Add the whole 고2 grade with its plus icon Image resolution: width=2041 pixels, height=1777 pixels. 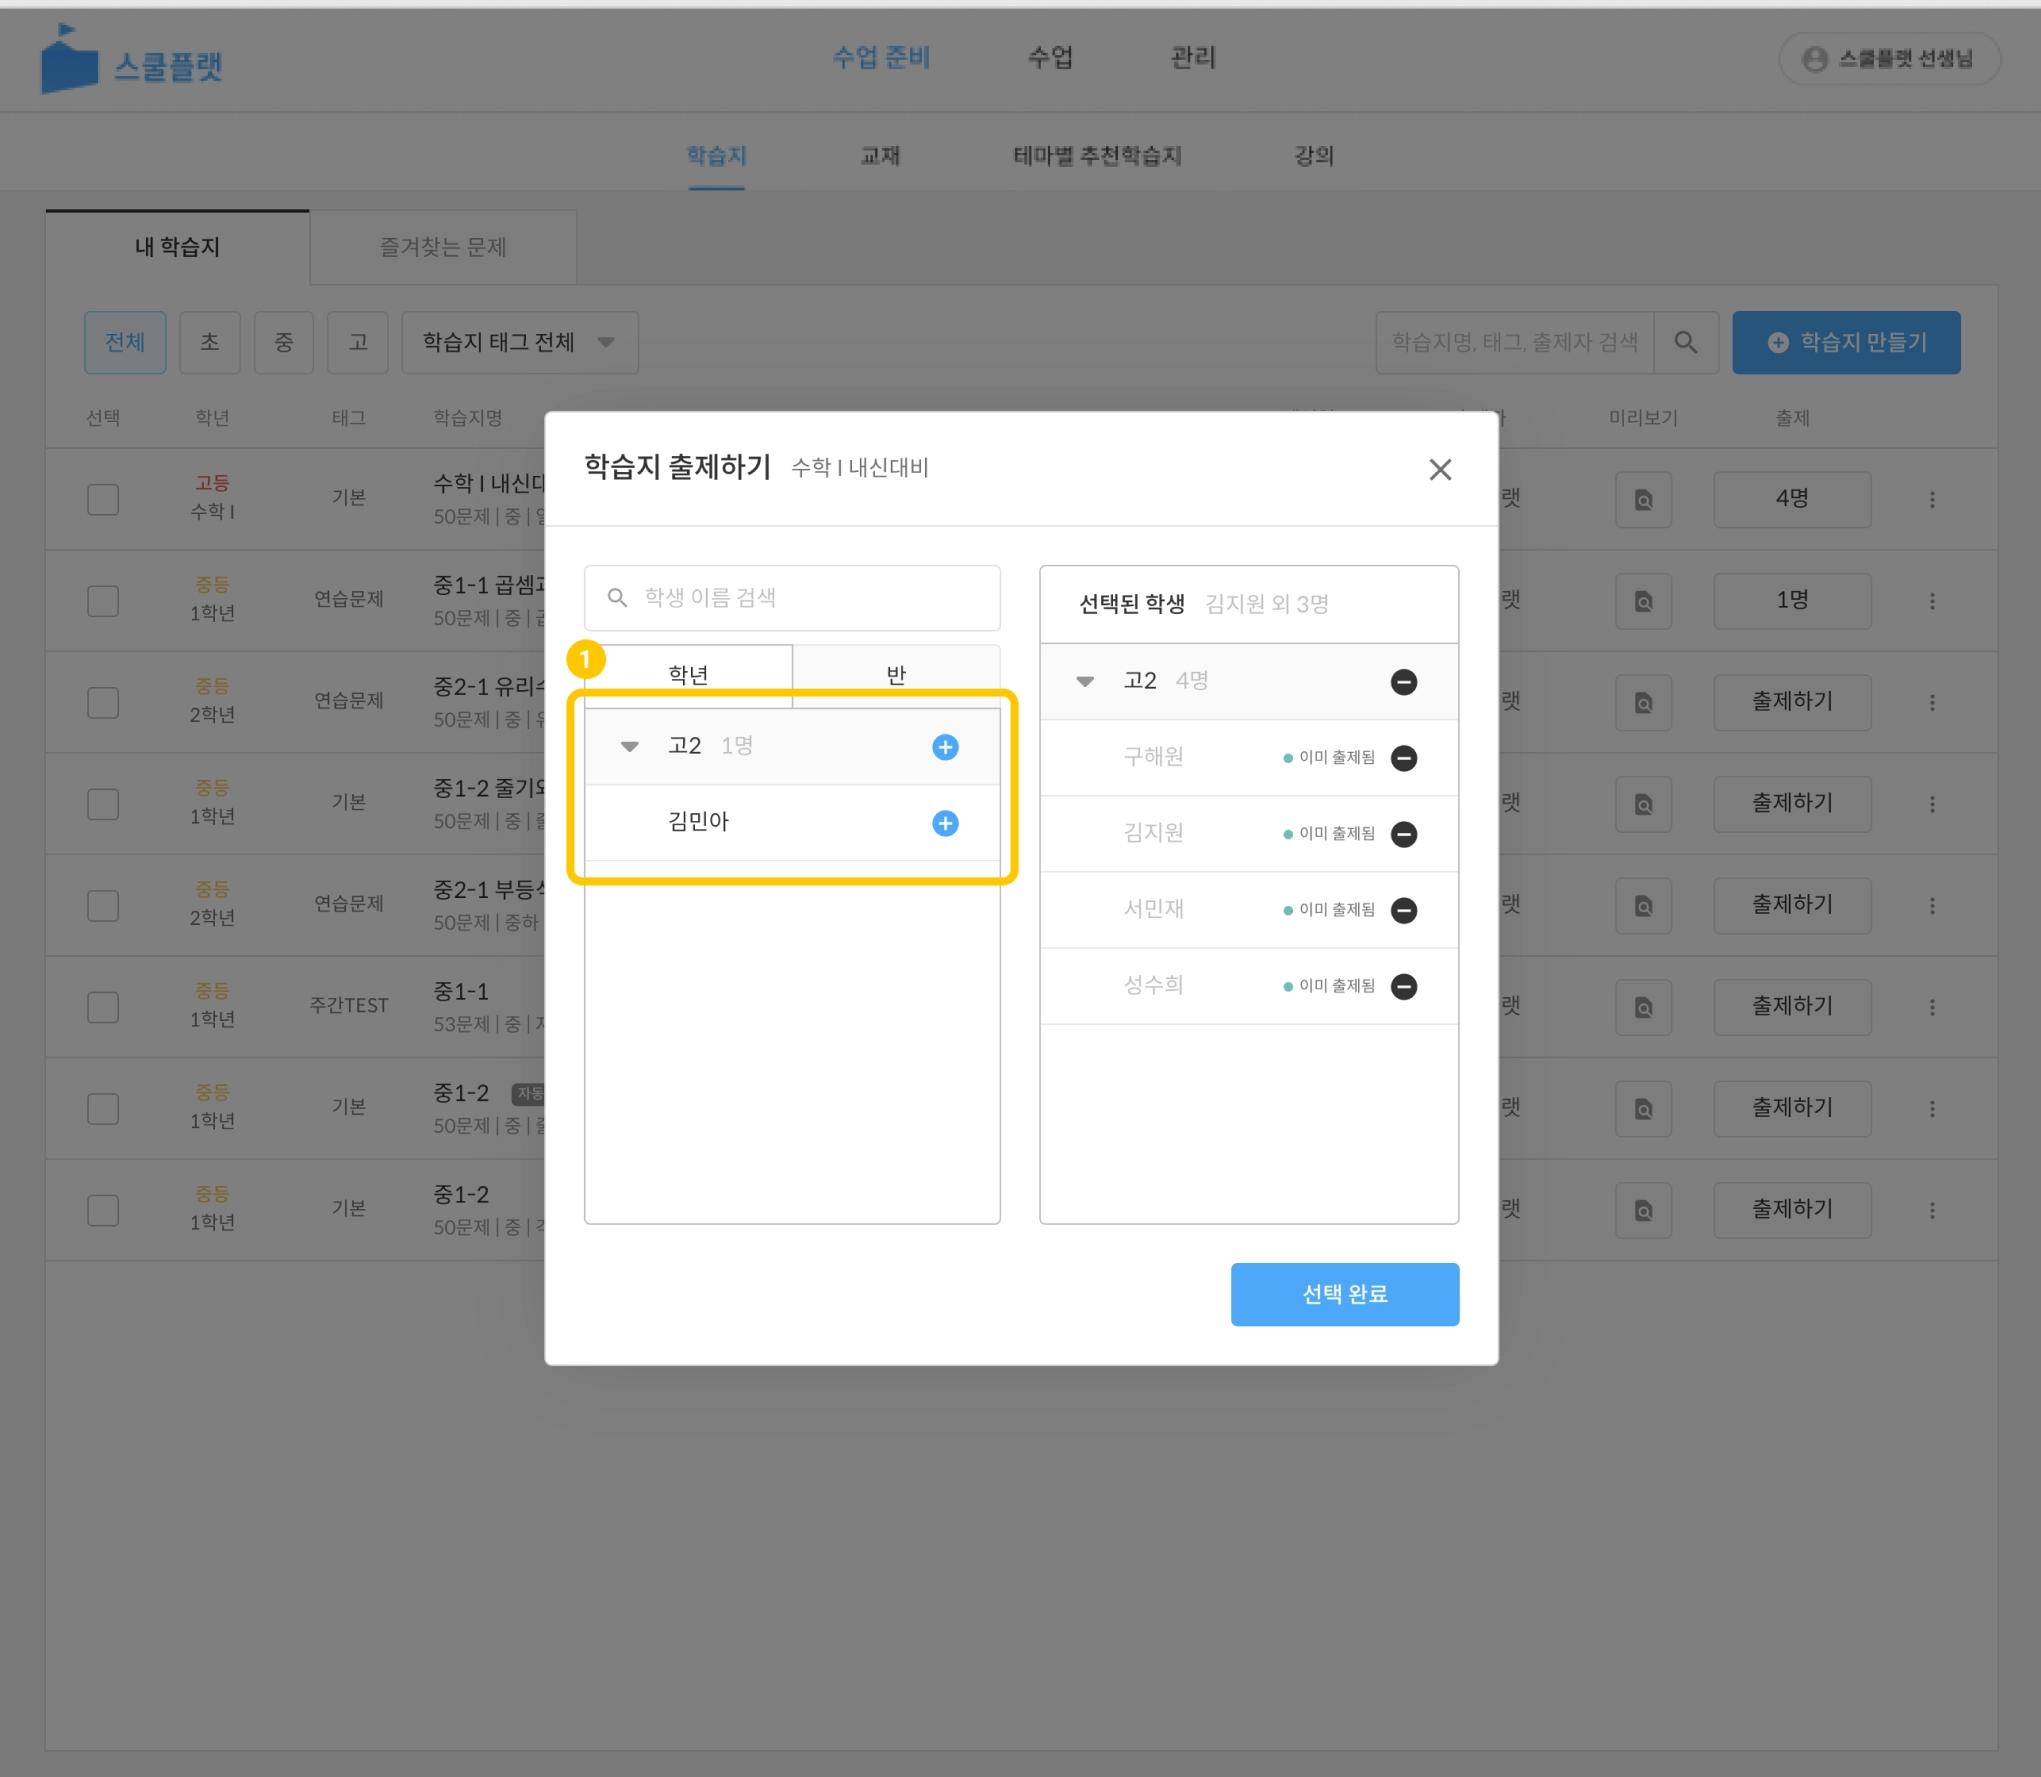944,747
